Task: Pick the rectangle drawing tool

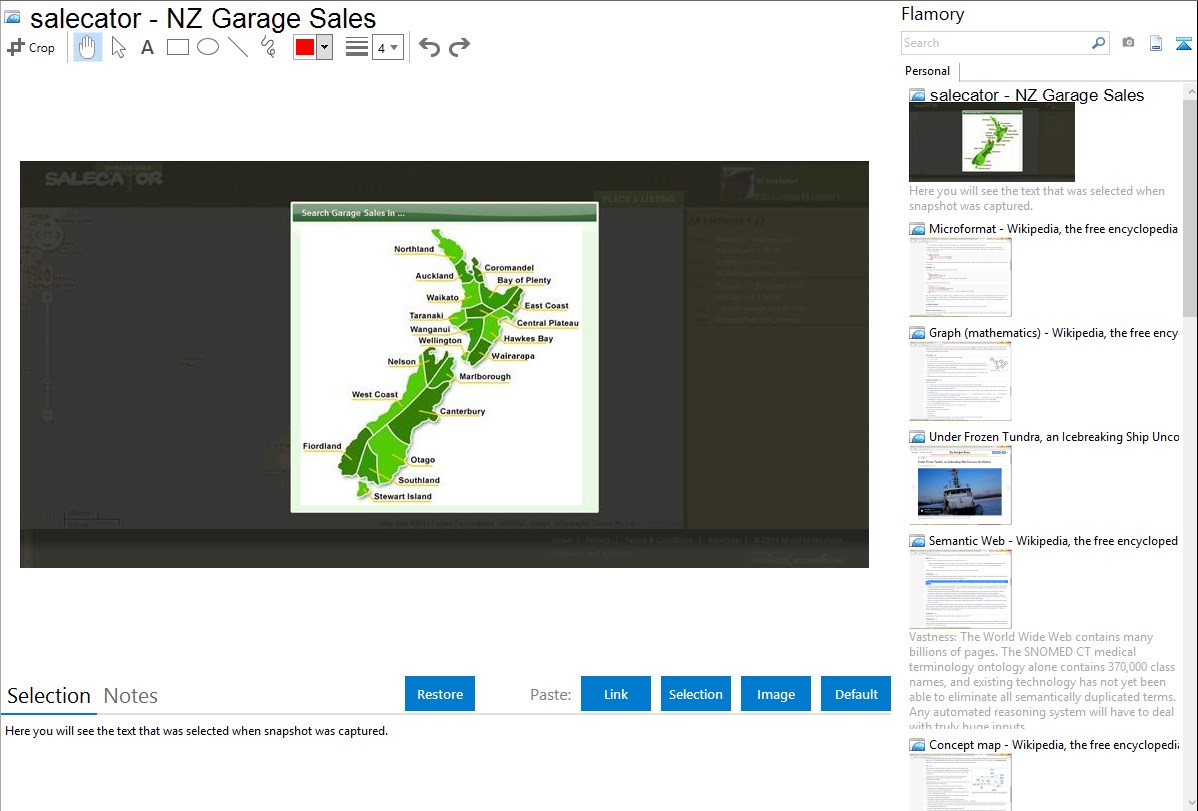Action: click(x=178, y=47)
